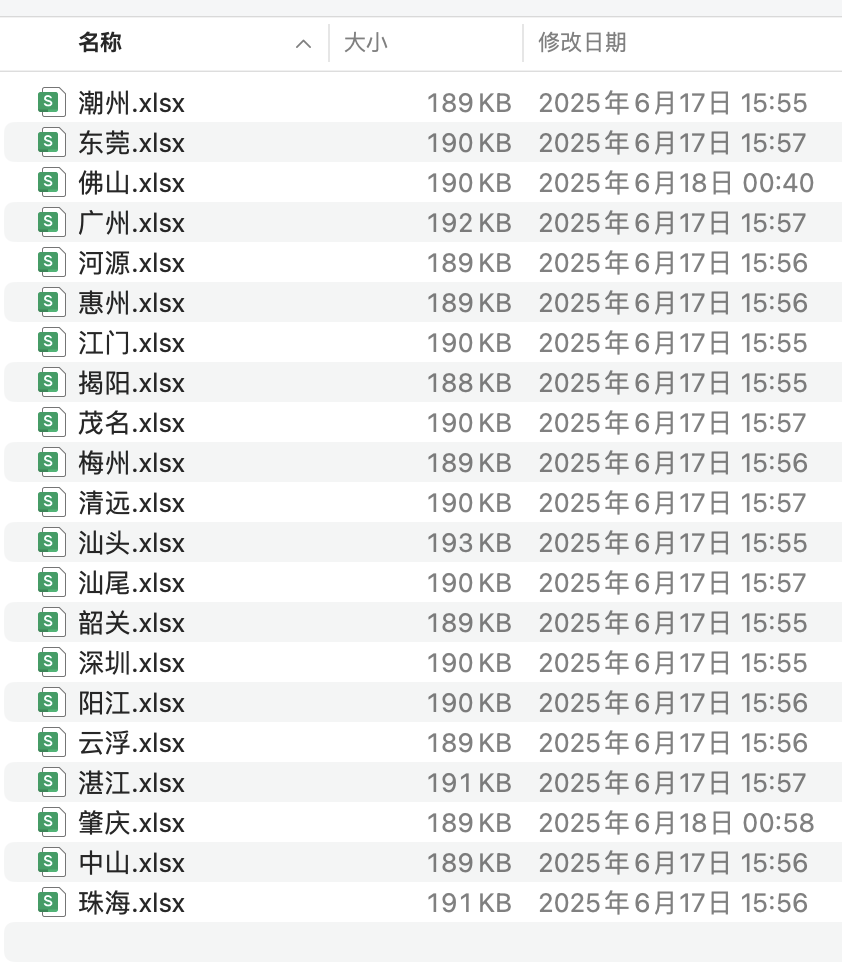Select the file named 东莞.xlsx
Screen dimensions: 842x966
click(x=131, y=143)
